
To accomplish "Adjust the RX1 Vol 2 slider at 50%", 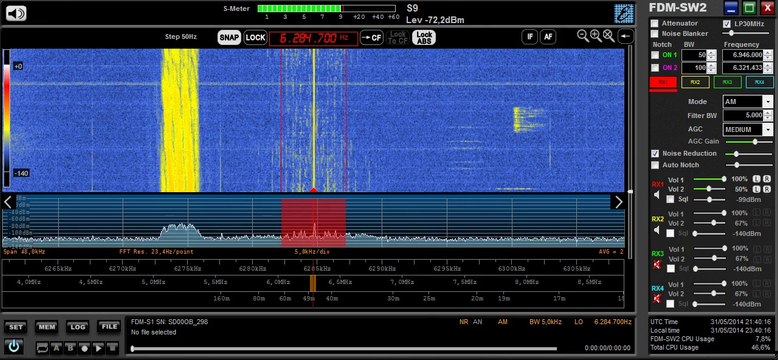I will [x=709, y=189].
